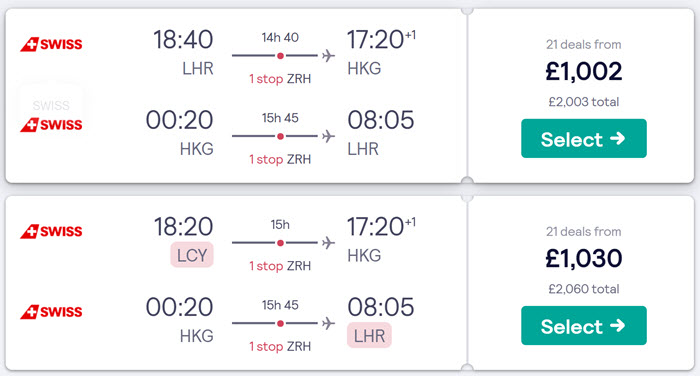Click the £1,030 price
Image resolution: width=700 pixels, height=376 pixels.
point(583,259)
